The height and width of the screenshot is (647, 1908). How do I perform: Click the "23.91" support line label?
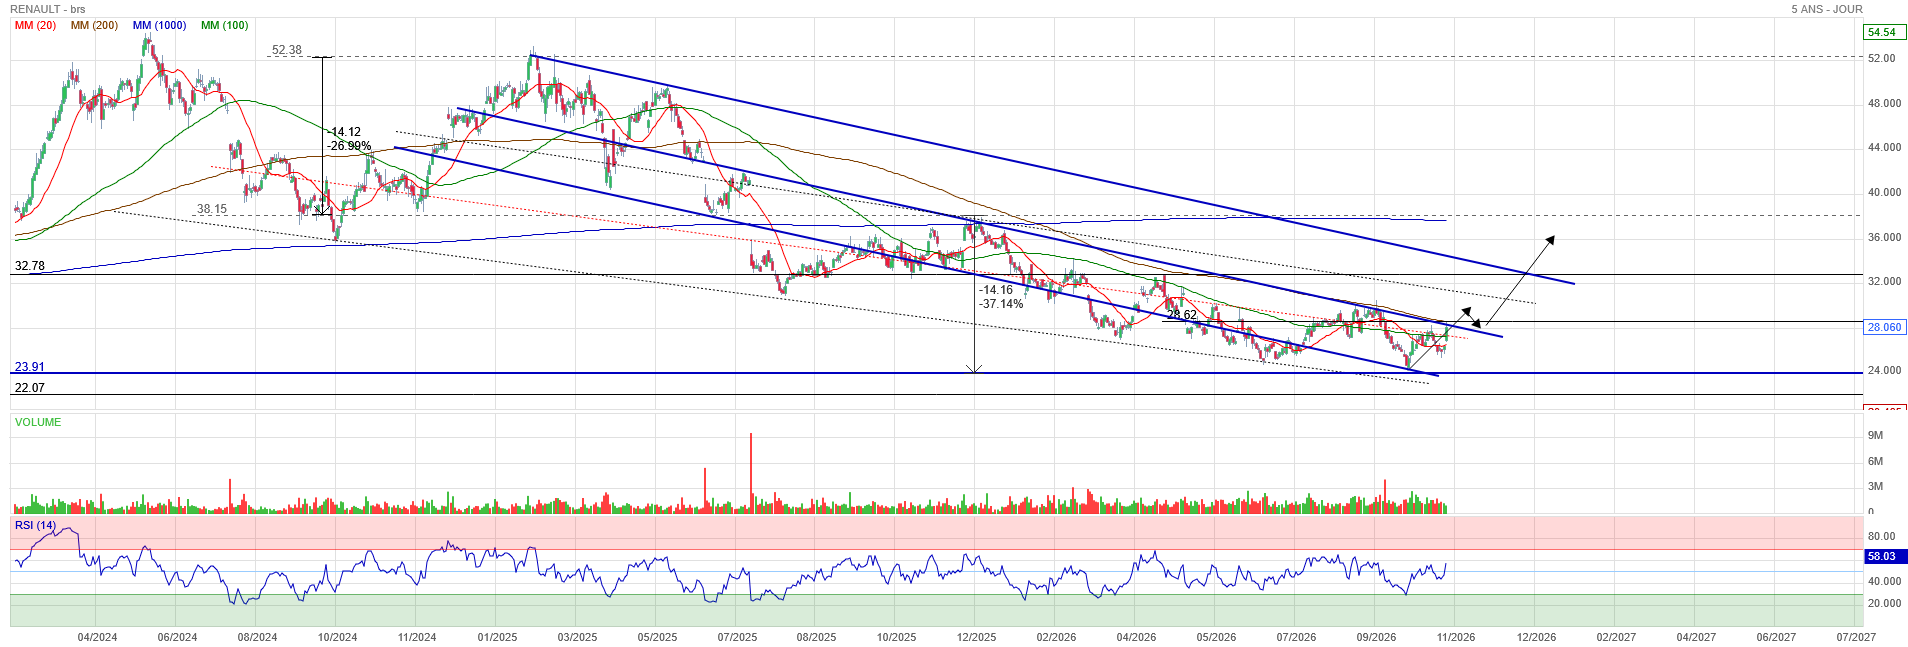click(30, 367)
